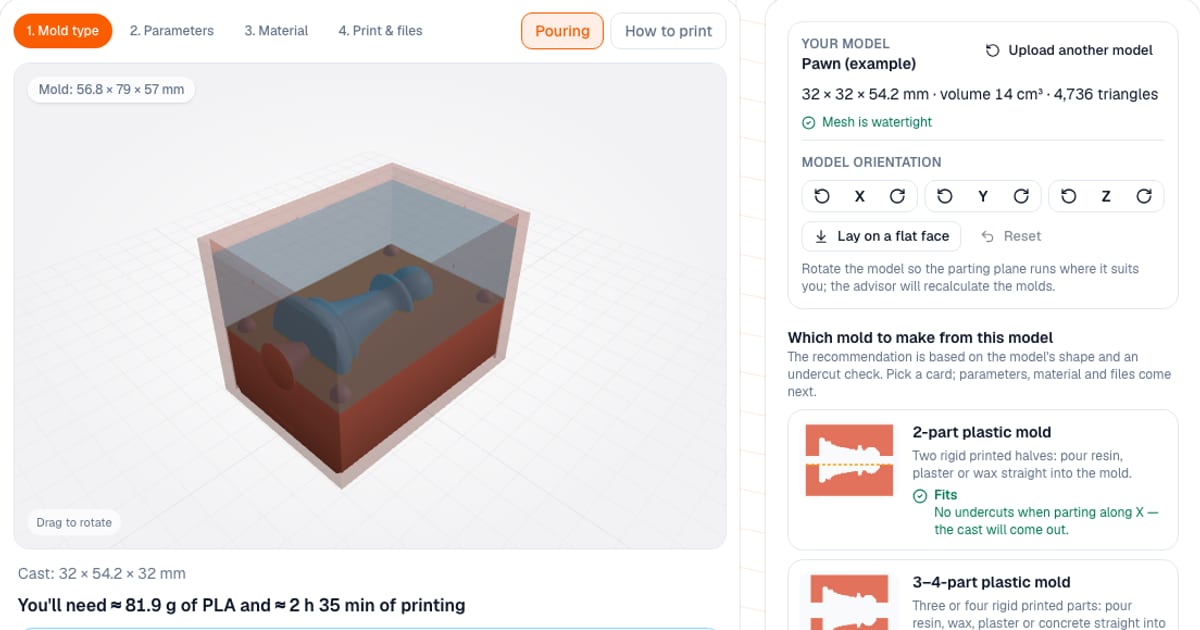Viewport: 1200px width, 630px height.
Task: Rotate model counter-clockwise around X axis
Action: point(822,196)
